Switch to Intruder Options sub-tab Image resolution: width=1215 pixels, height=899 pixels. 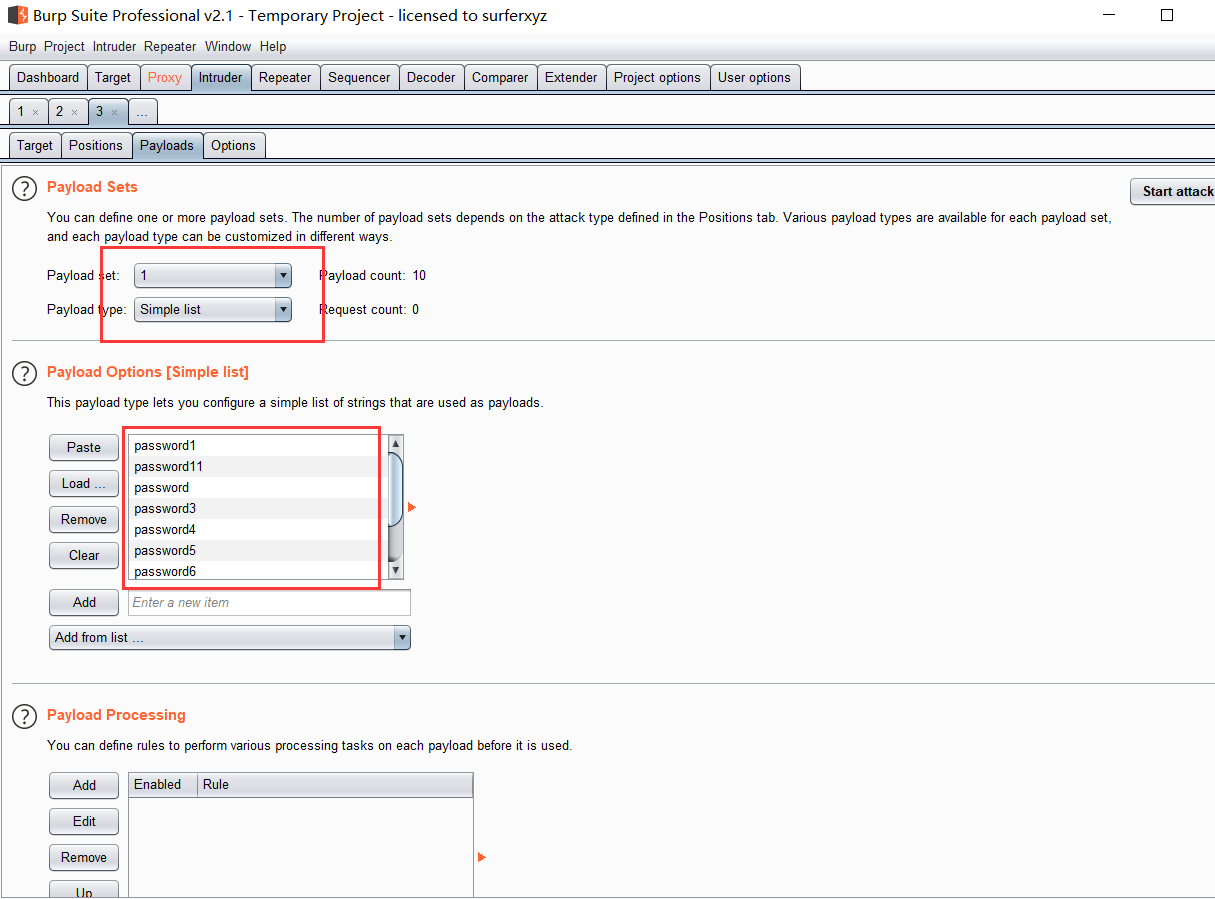click(233, 146)
